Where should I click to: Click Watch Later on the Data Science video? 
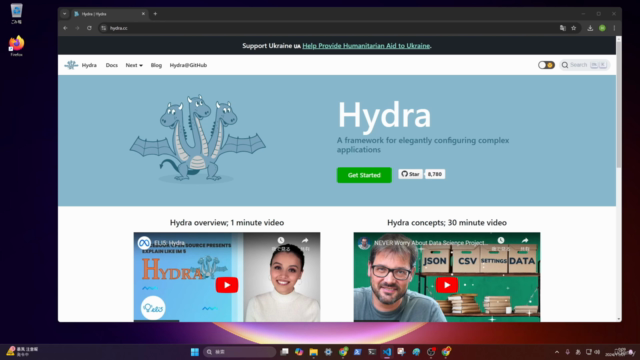tap(501, 243)
